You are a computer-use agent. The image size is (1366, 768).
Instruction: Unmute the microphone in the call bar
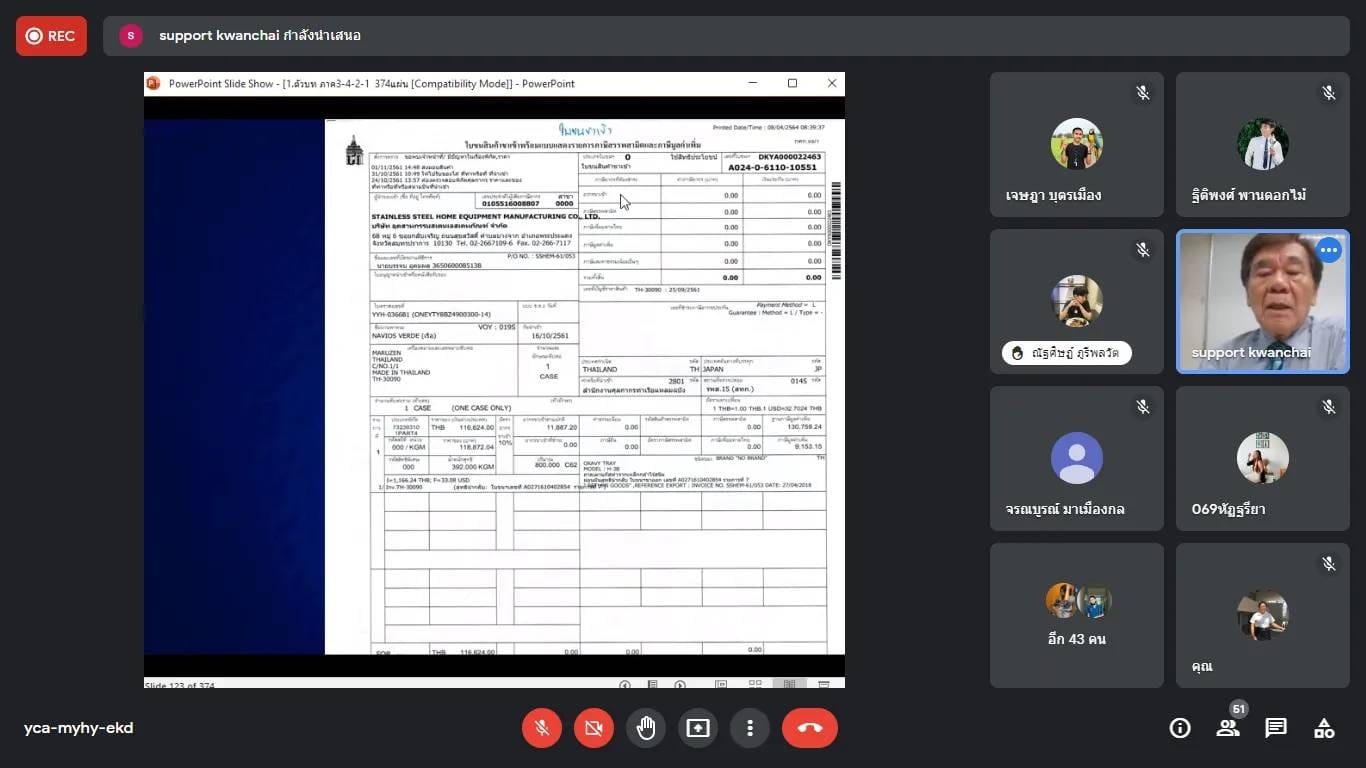click(x=542, y=728)
